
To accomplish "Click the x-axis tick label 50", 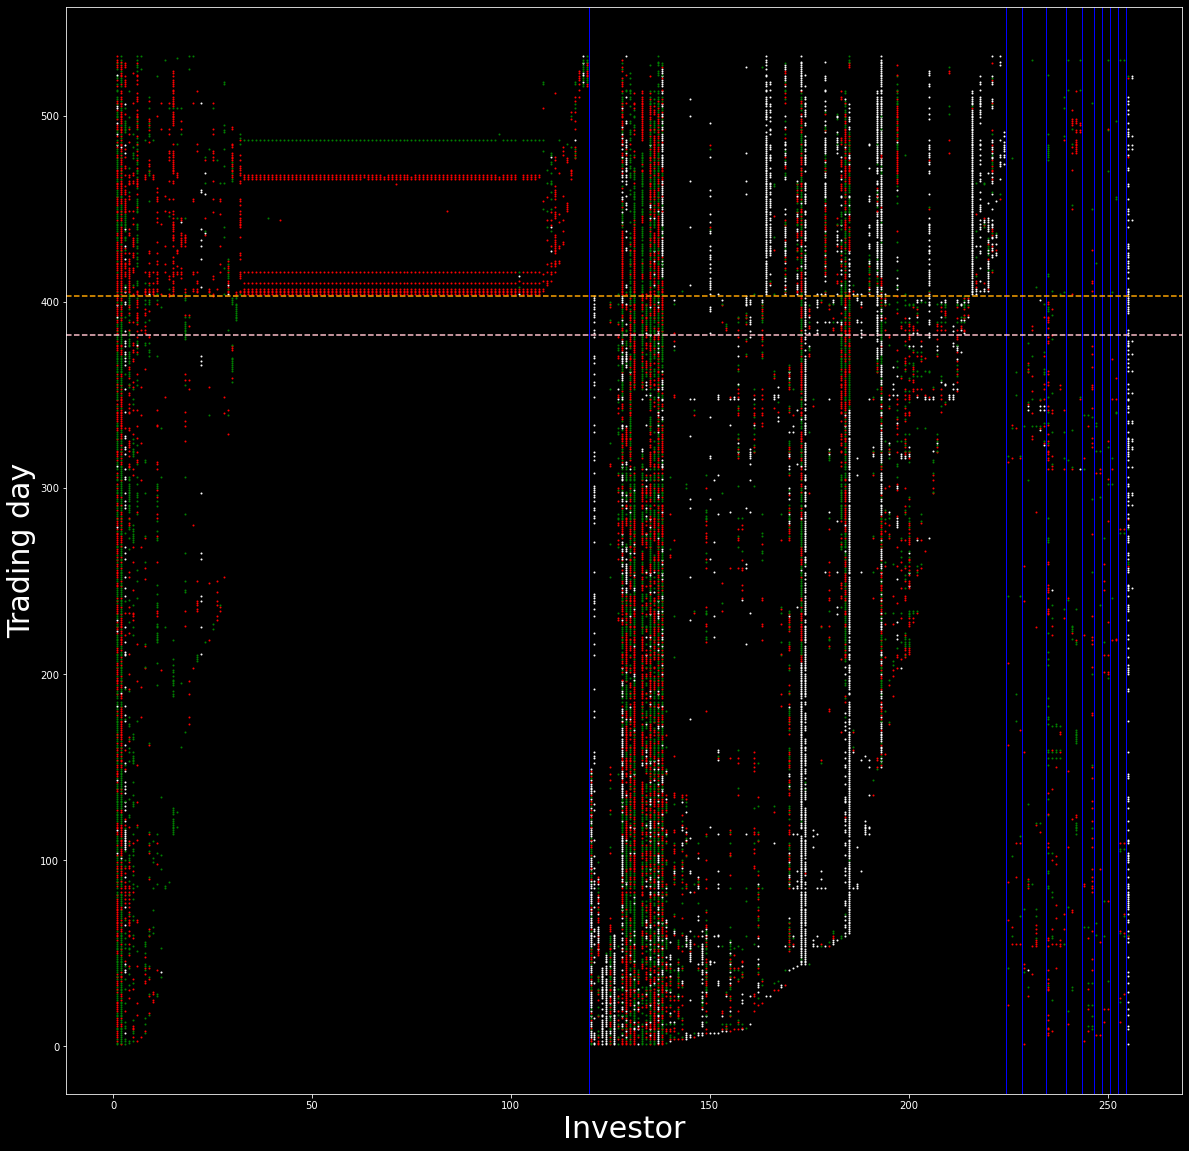I will point(312,1106).
